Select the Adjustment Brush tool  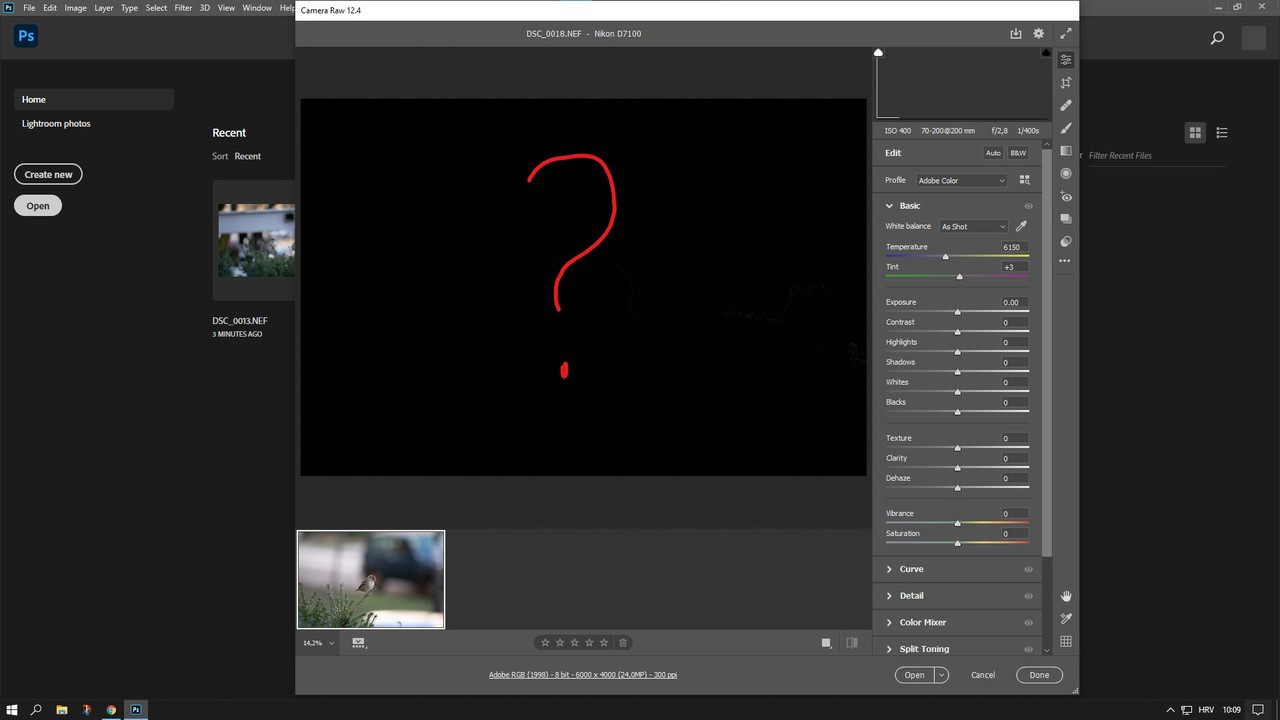click(1066, 128)
